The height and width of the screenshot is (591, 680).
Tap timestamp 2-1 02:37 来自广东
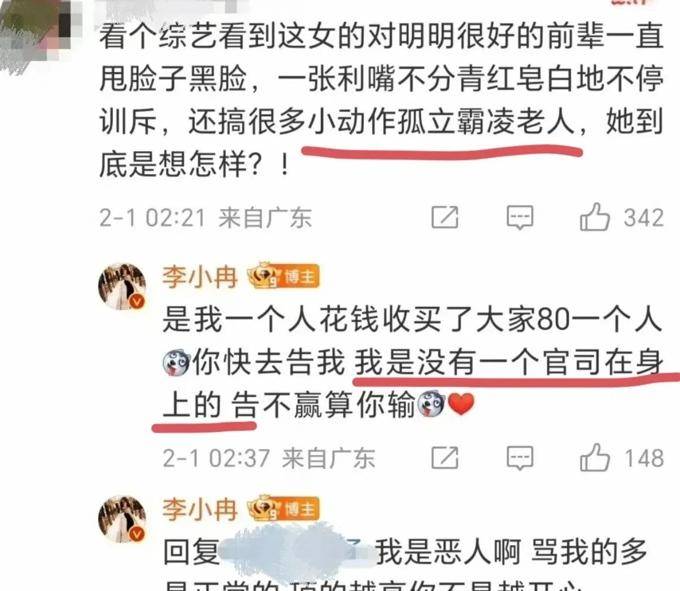click(x=269, y=458)
